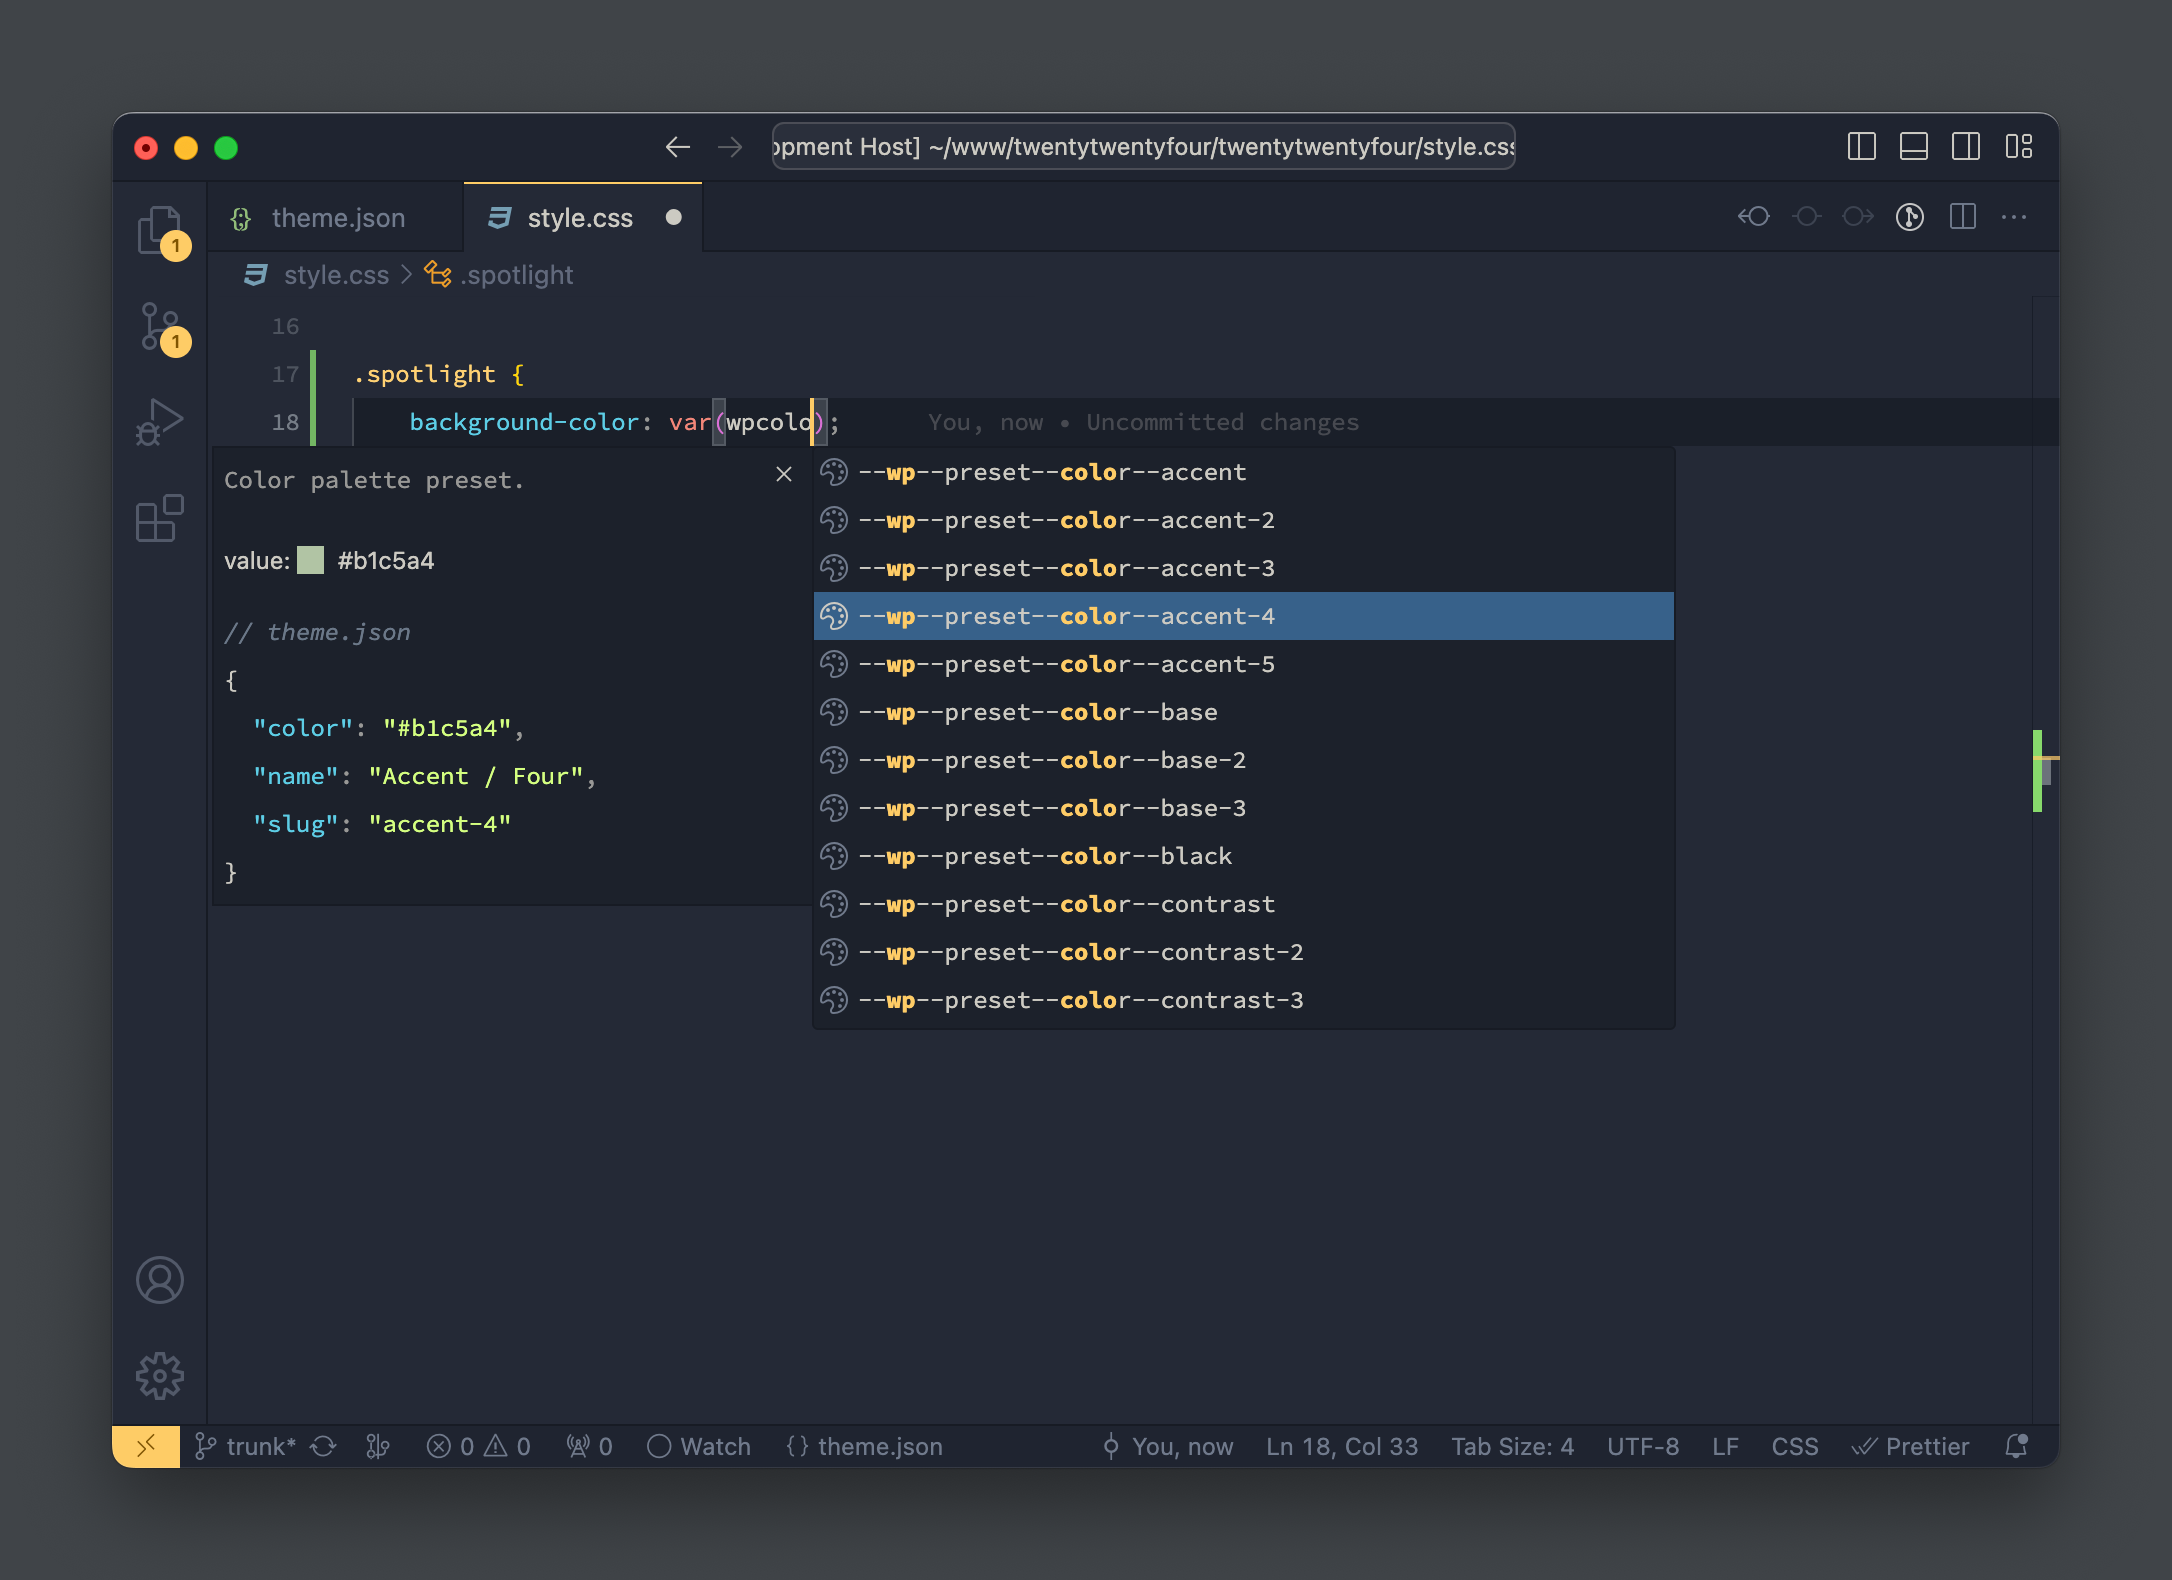Open the editor More Actions ellipsis menu

click(2014, 217)
